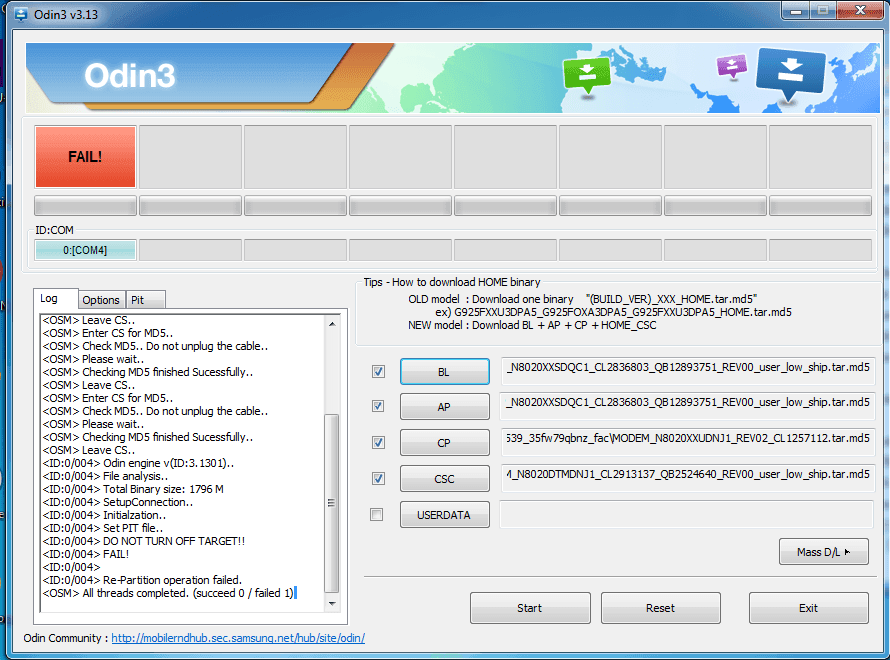890x660 pixels.
Task: Click the USERDATA button
Action: (444, 515)
